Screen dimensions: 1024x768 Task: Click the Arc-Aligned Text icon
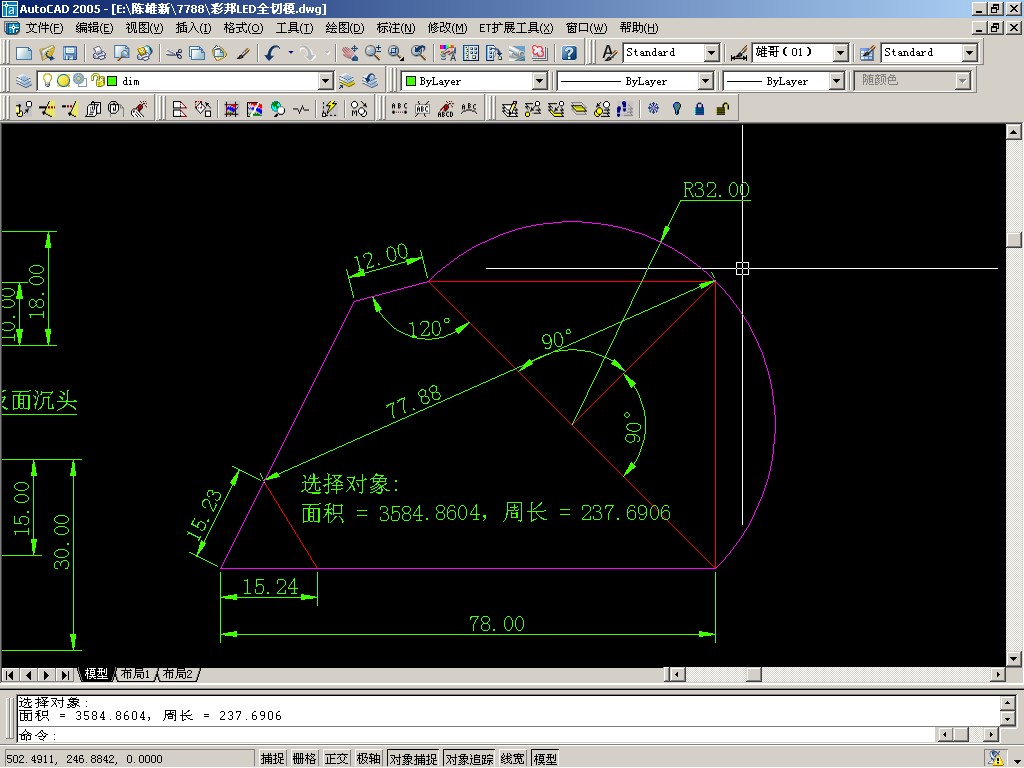pyautogui.click(x=468, y=109)
